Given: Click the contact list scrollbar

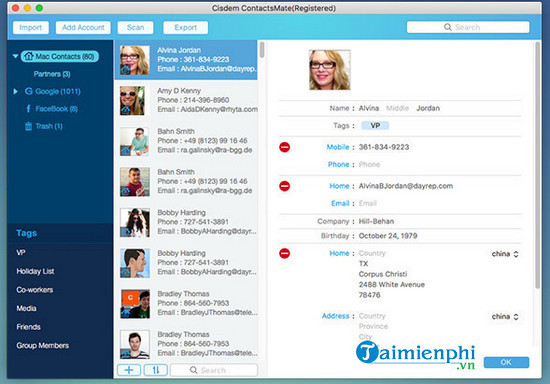Looking at the screenshot, I should click(x=262, y=50).
